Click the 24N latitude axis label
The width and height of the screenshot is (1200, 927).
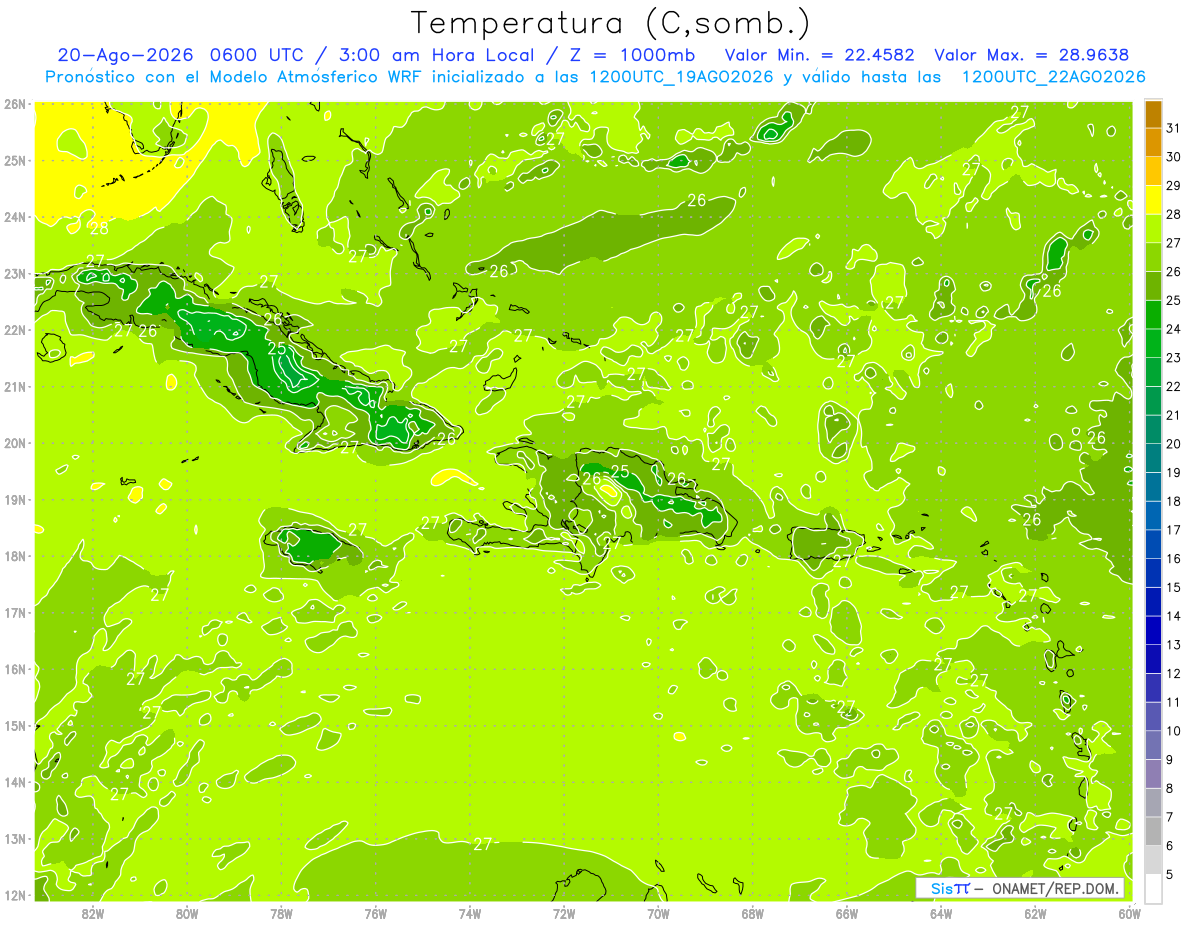pyautogui.click(x=14, y=217)
